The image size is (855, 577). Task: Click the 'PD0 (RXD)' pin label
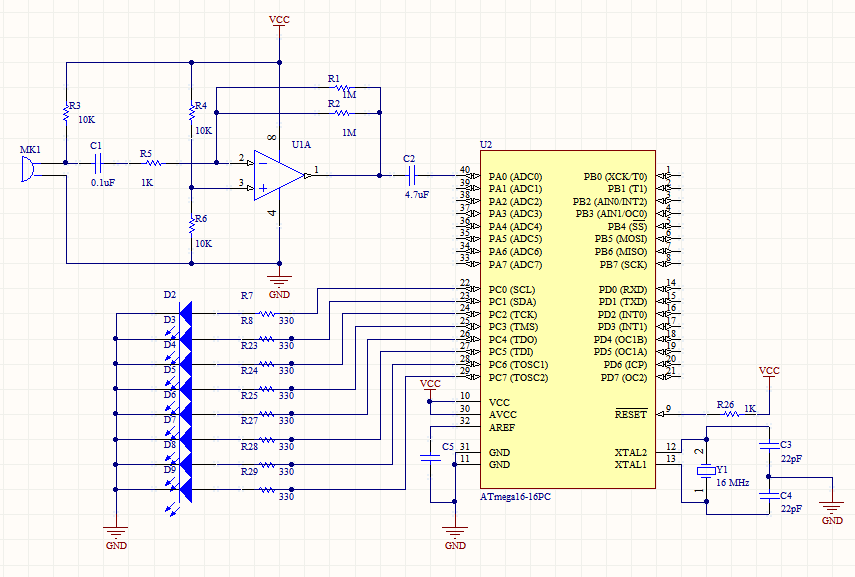coord(623,290)
